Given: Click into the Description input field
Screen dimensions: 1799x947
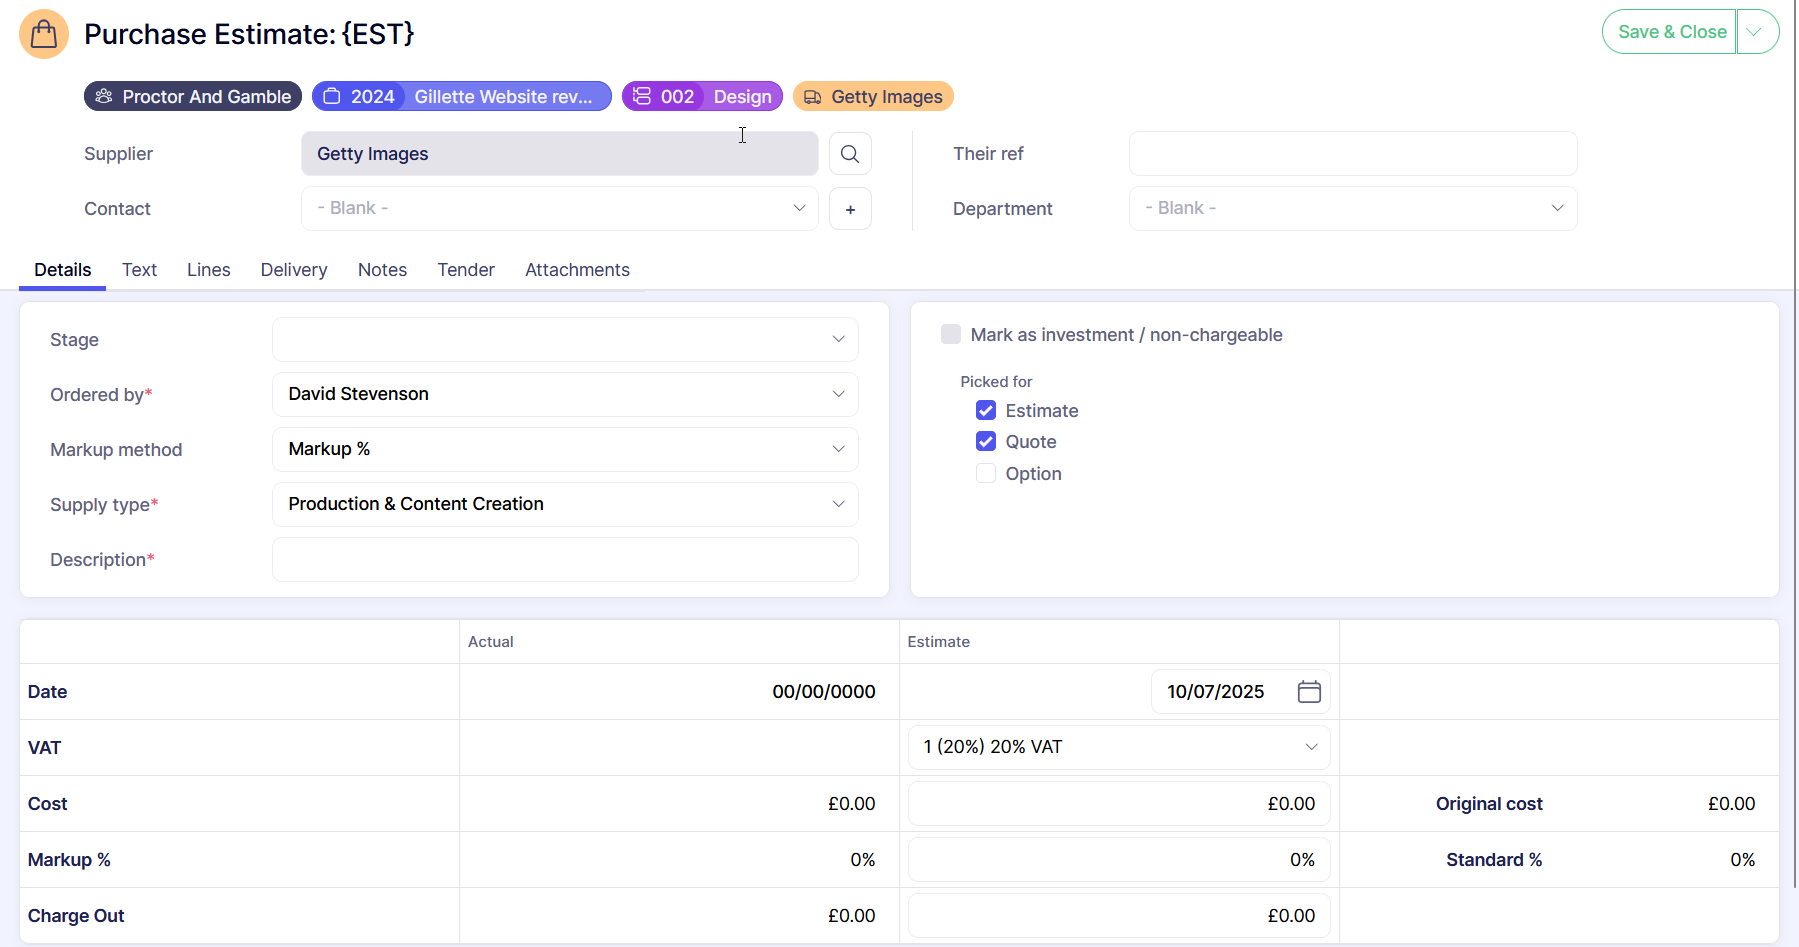Looking at the screenshot, I should pos(565,560).
